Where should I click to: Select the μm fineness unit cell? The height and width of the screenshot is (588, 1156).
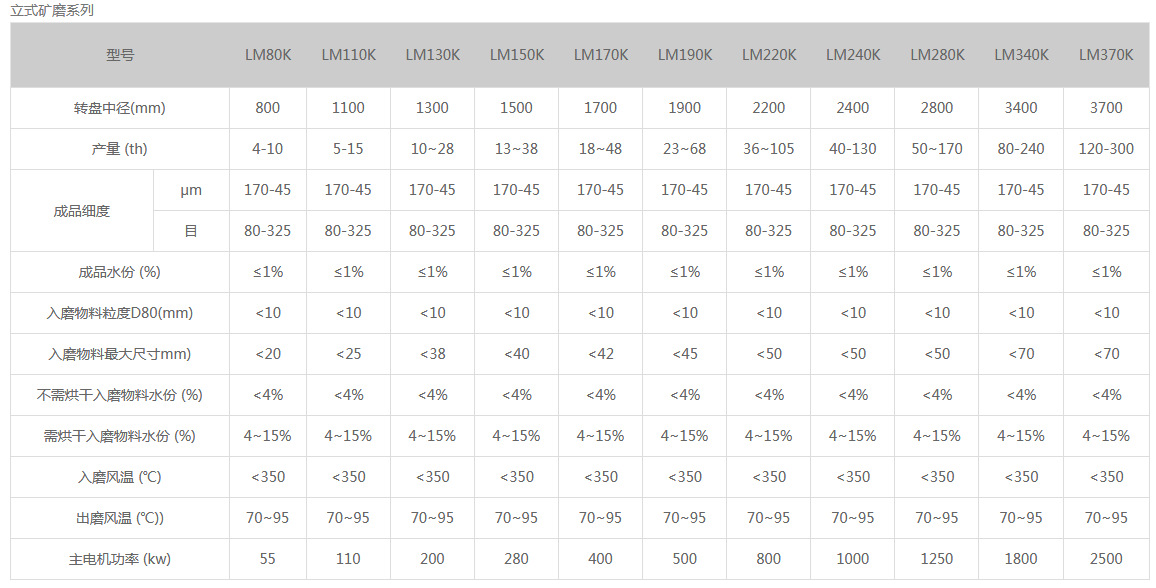191,190
